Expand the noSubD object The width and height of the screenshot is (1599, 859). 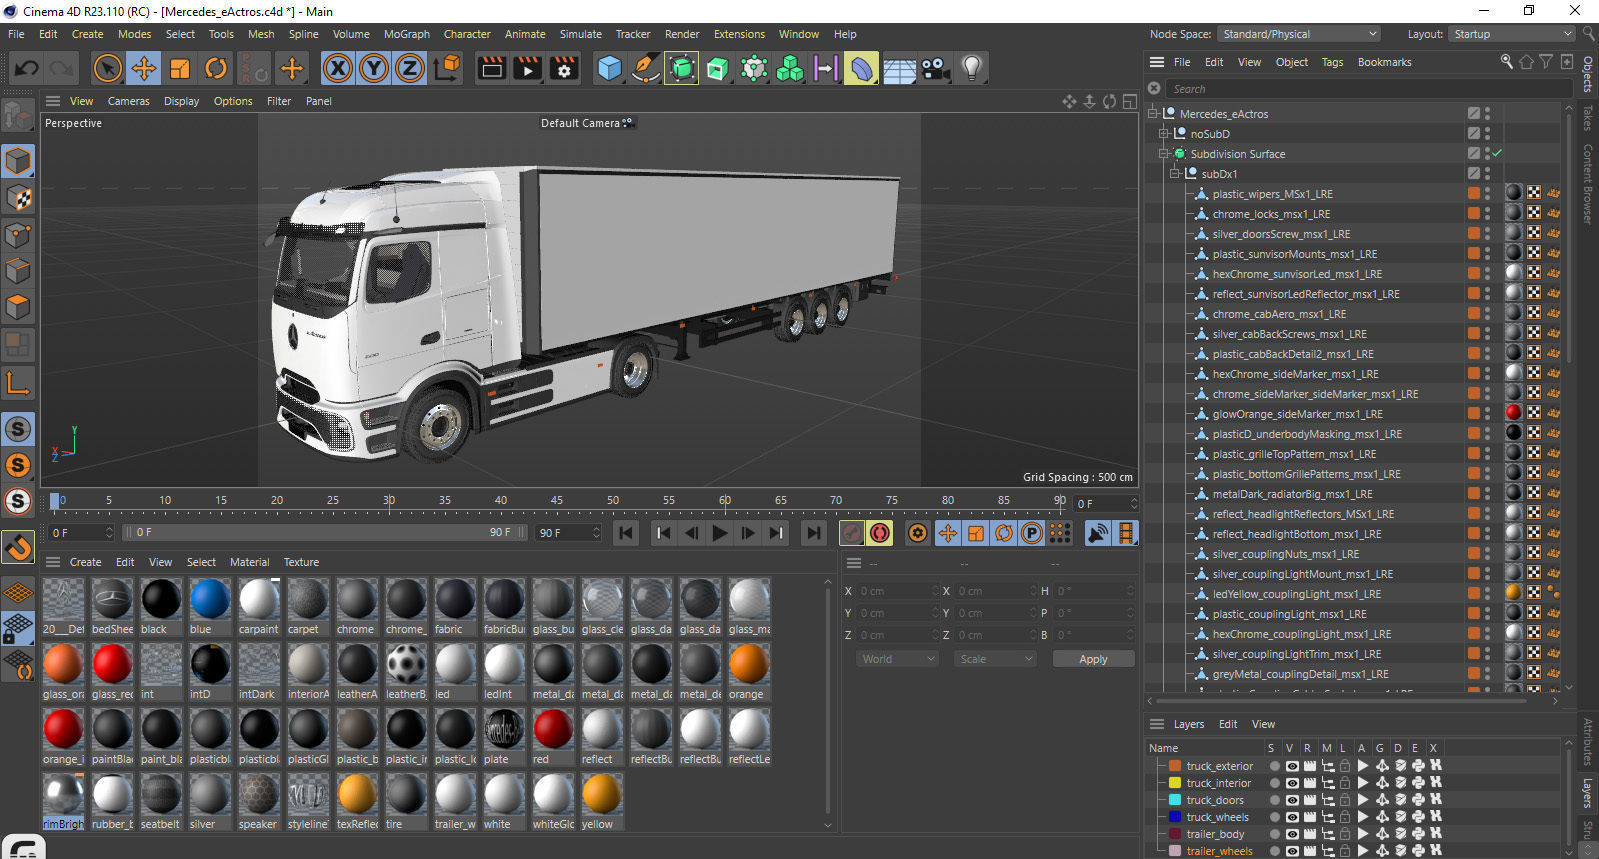tap(1164, 134)
